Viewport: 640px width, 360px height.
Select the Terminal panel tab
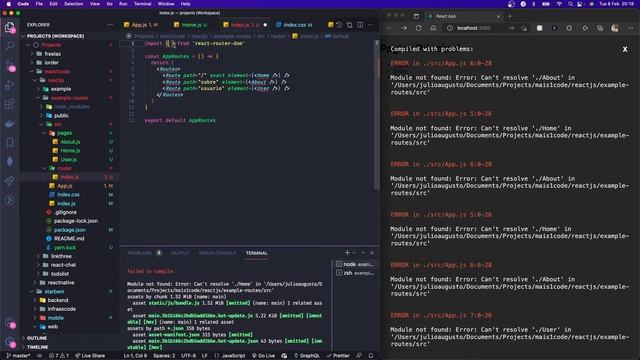click(257, 253)
